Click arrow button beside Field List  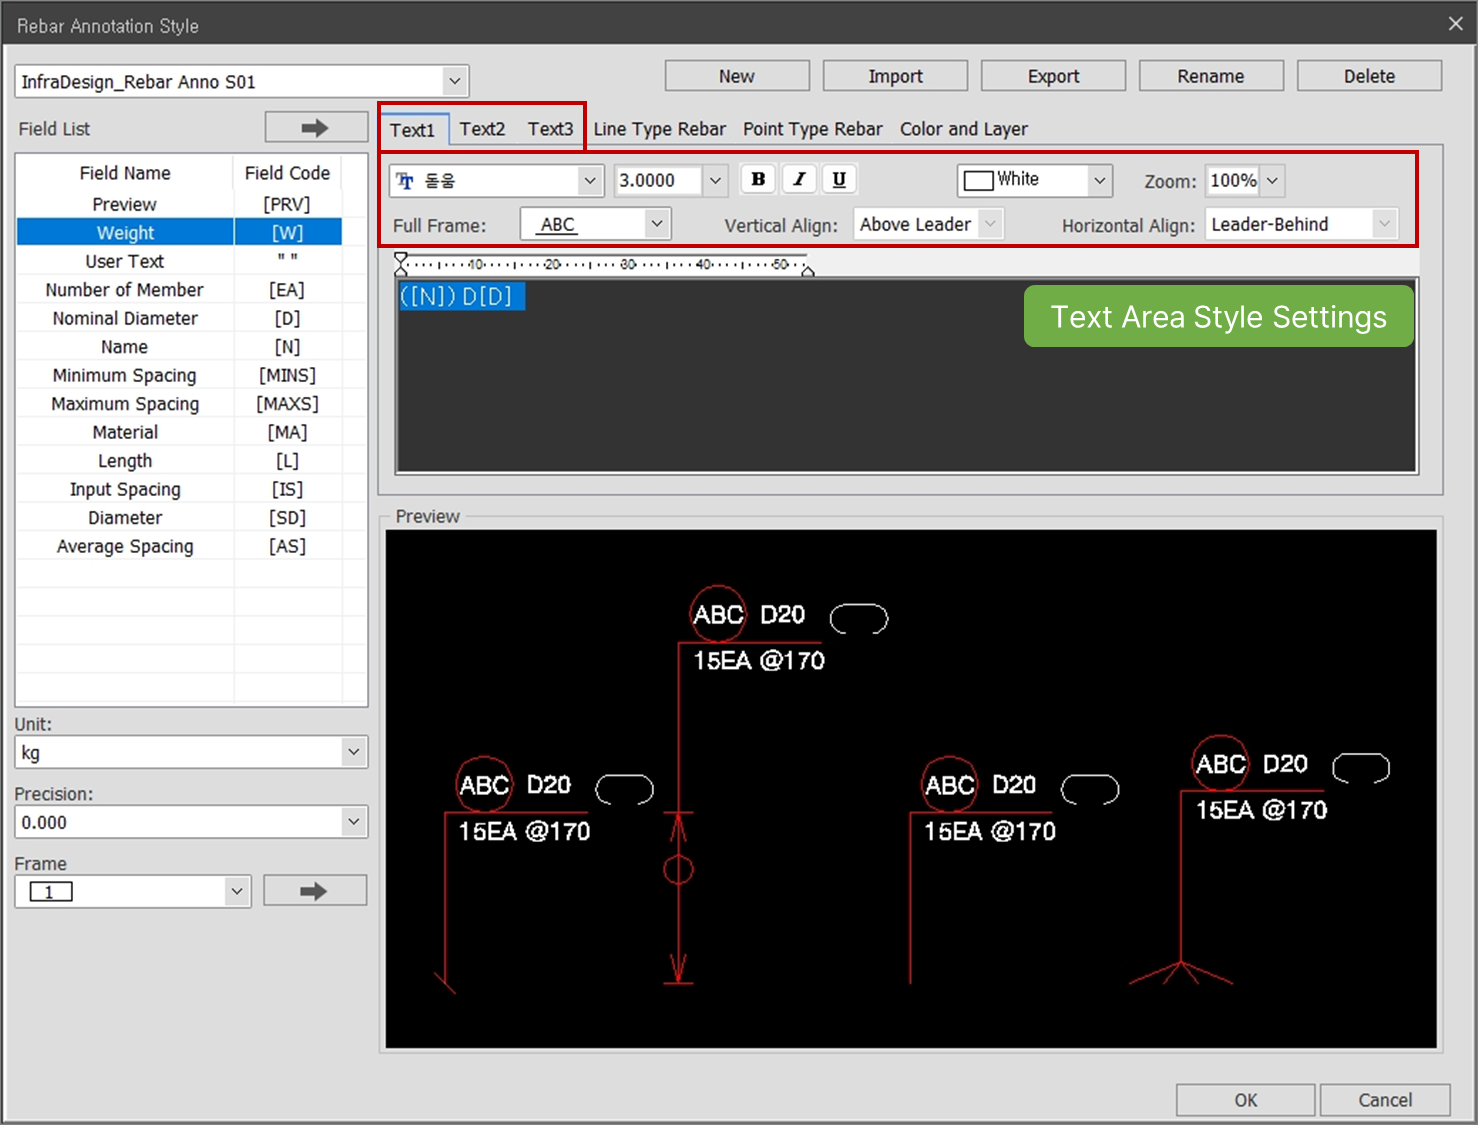point(316,128)
